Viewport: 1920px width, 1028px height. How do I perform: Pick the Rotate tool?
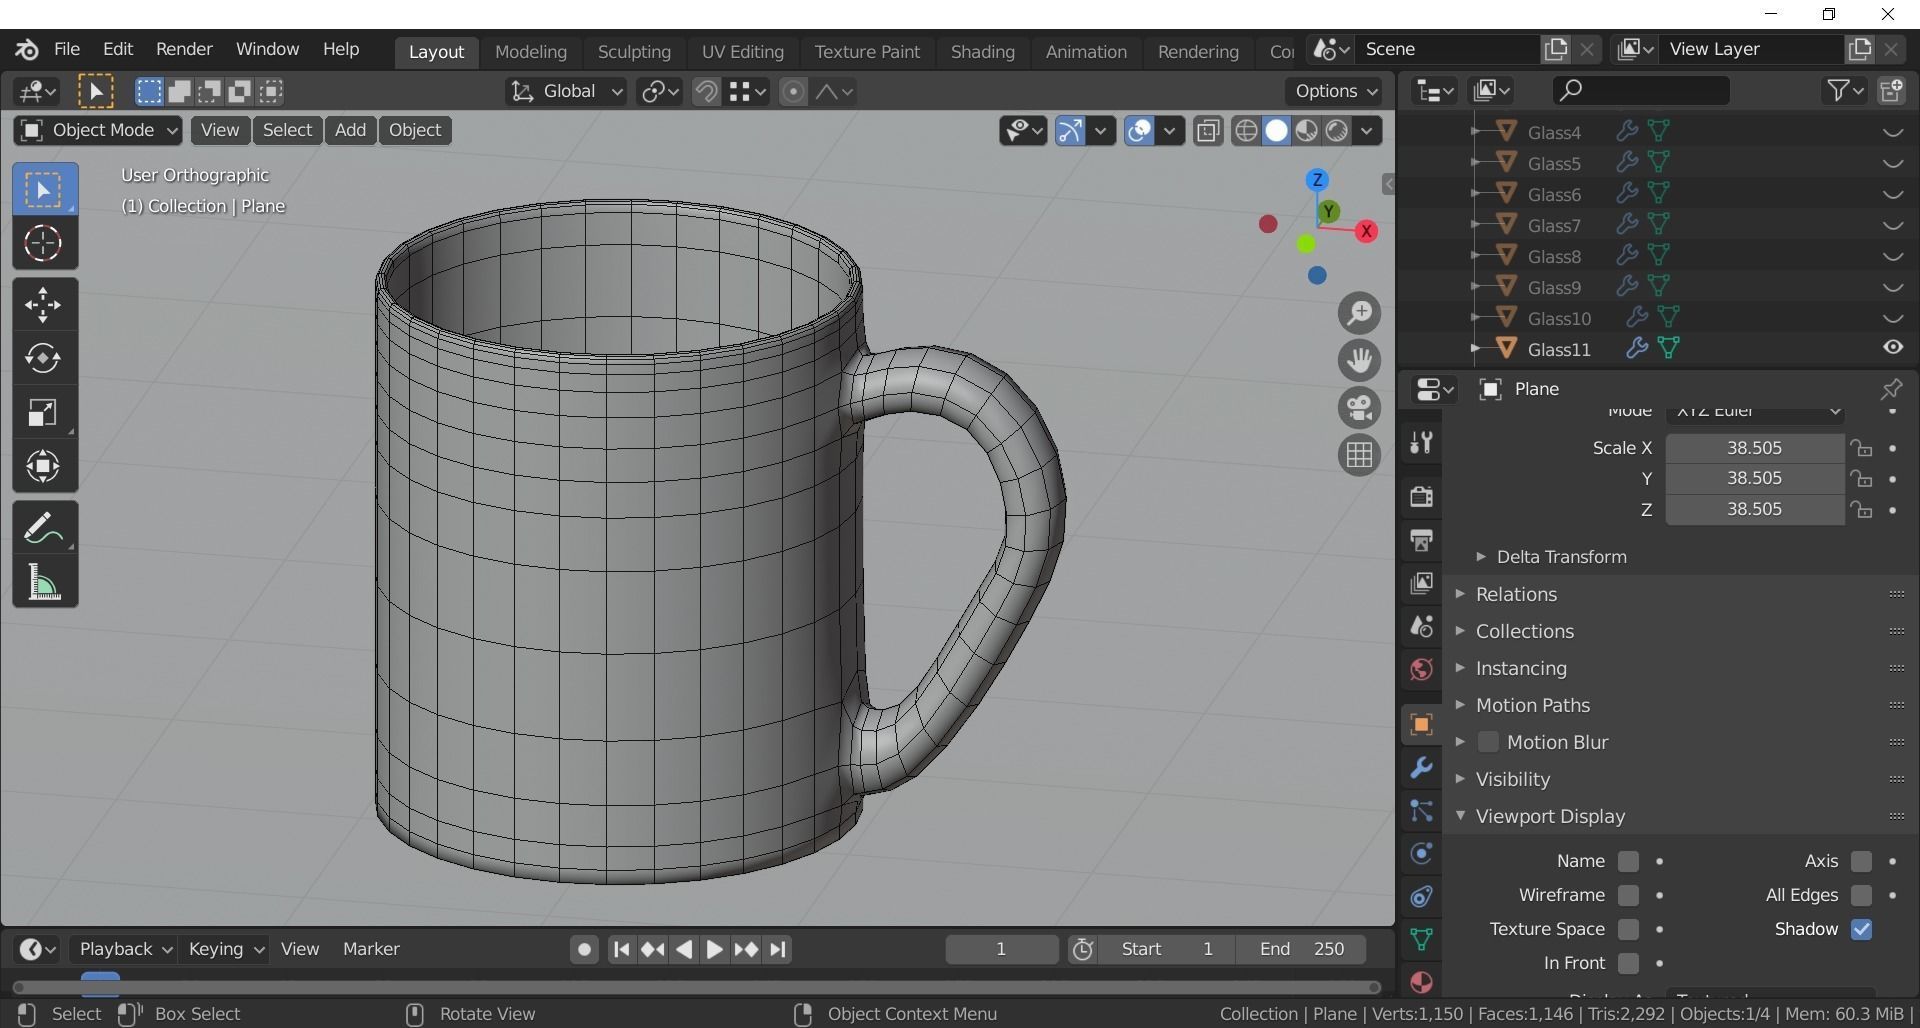click(44, 358)
